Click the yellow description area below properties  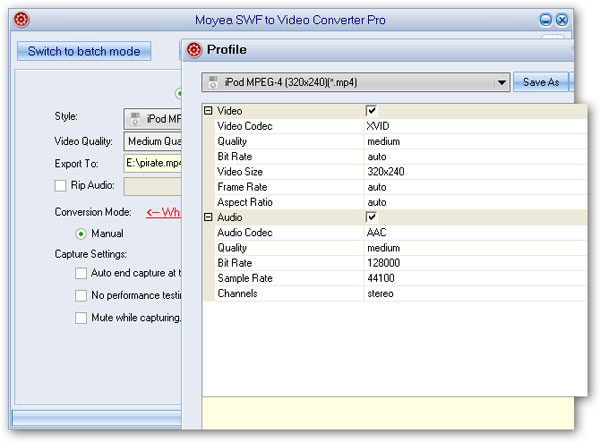[388, 413]
